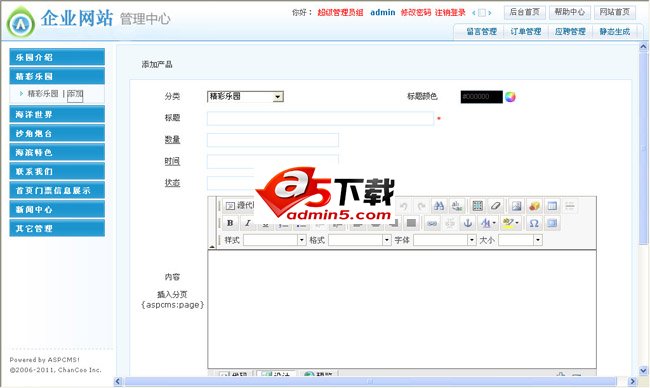Open the 格式 format dropdown
Viewport: 650px width, 388px height.
(359, 240)
